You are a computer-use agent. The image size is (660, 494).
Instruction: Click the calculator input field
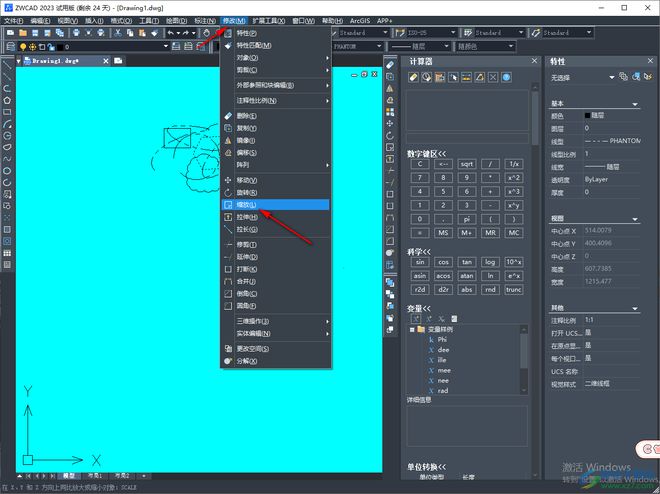pyautogui.click(x=467, y=139)
